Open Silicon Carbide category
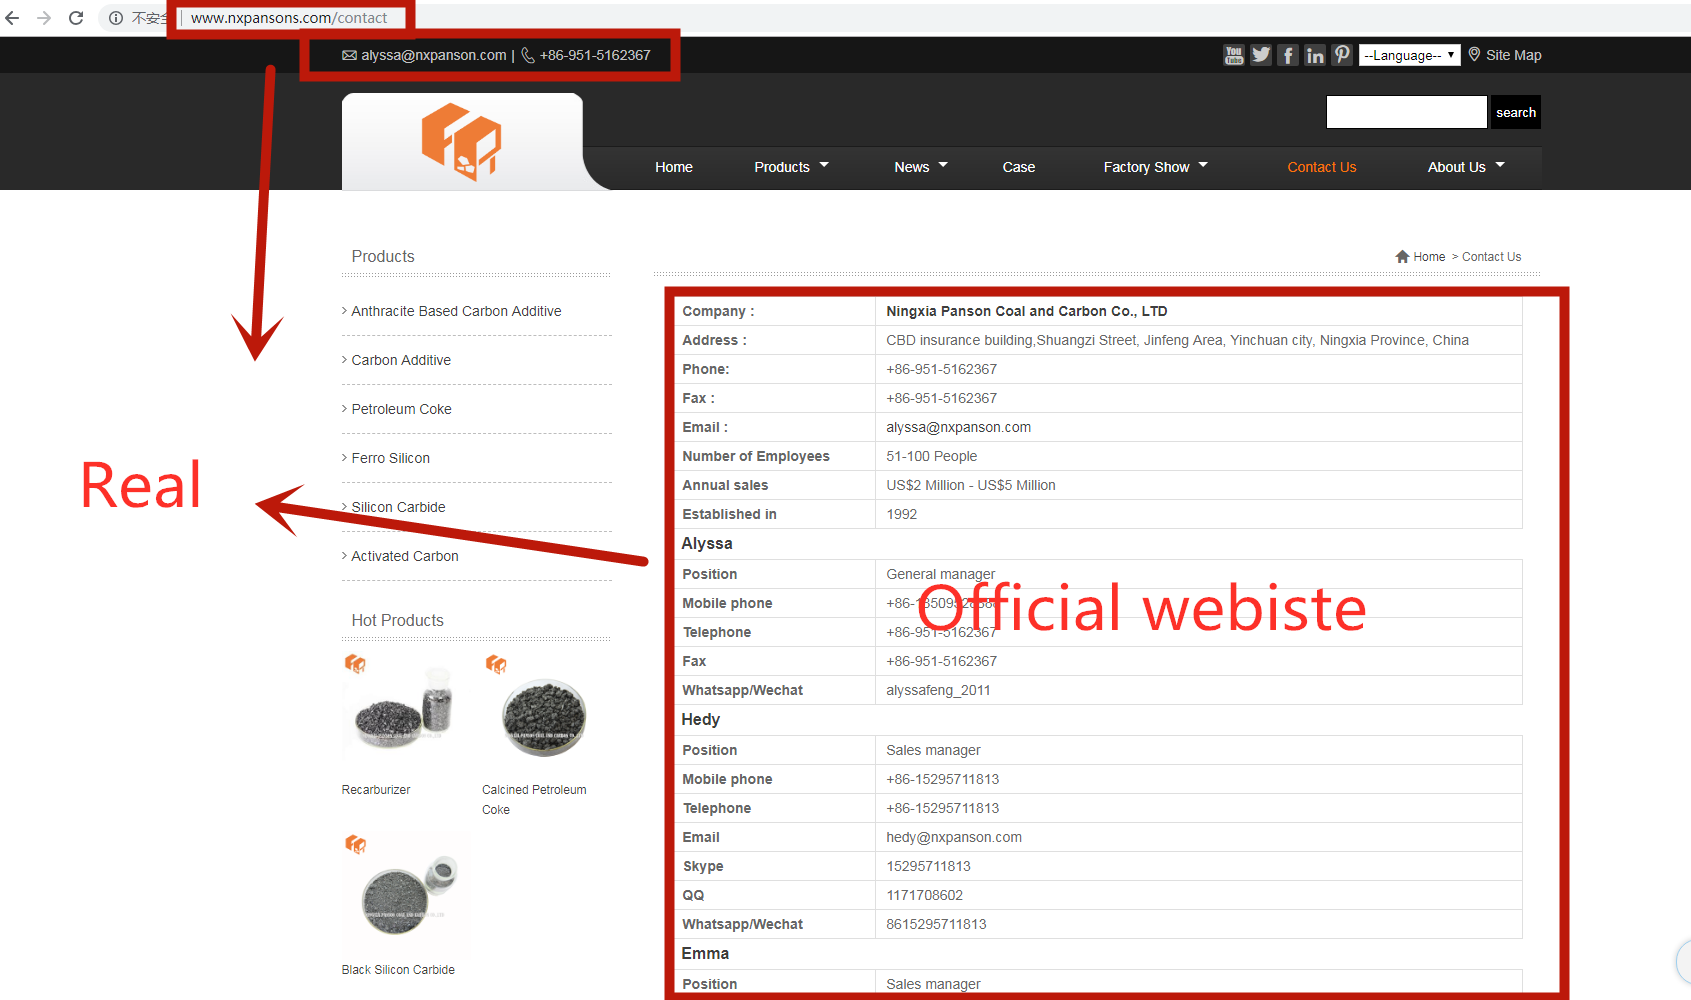This screenshot has height=1000, width=1691. coord(398,507)
